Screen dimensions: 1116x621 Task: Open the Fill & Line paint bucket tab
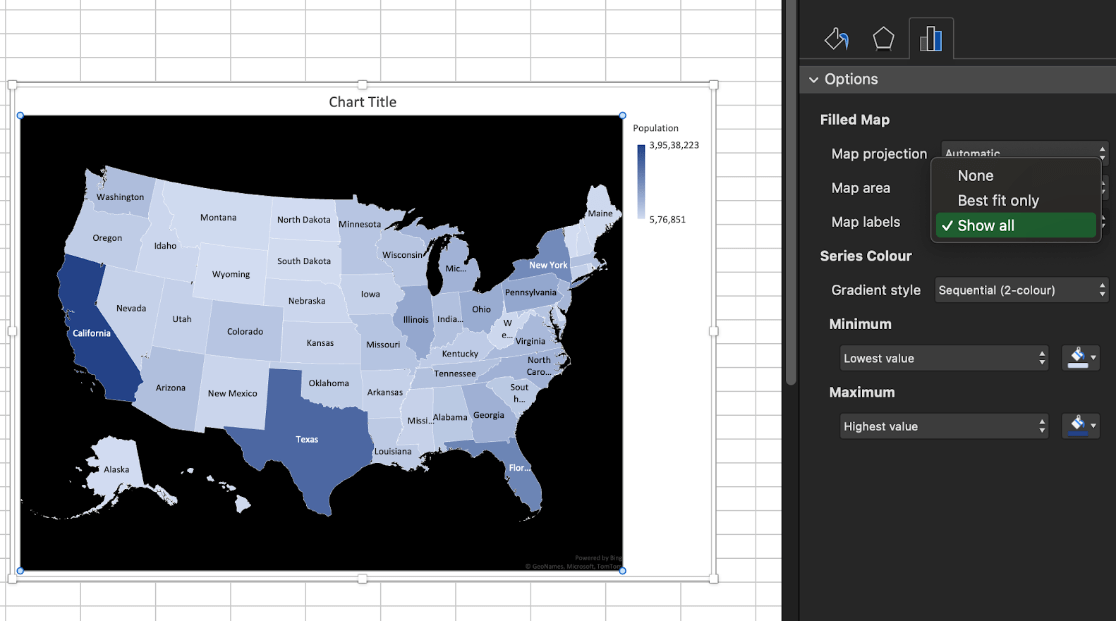point(836,38)
